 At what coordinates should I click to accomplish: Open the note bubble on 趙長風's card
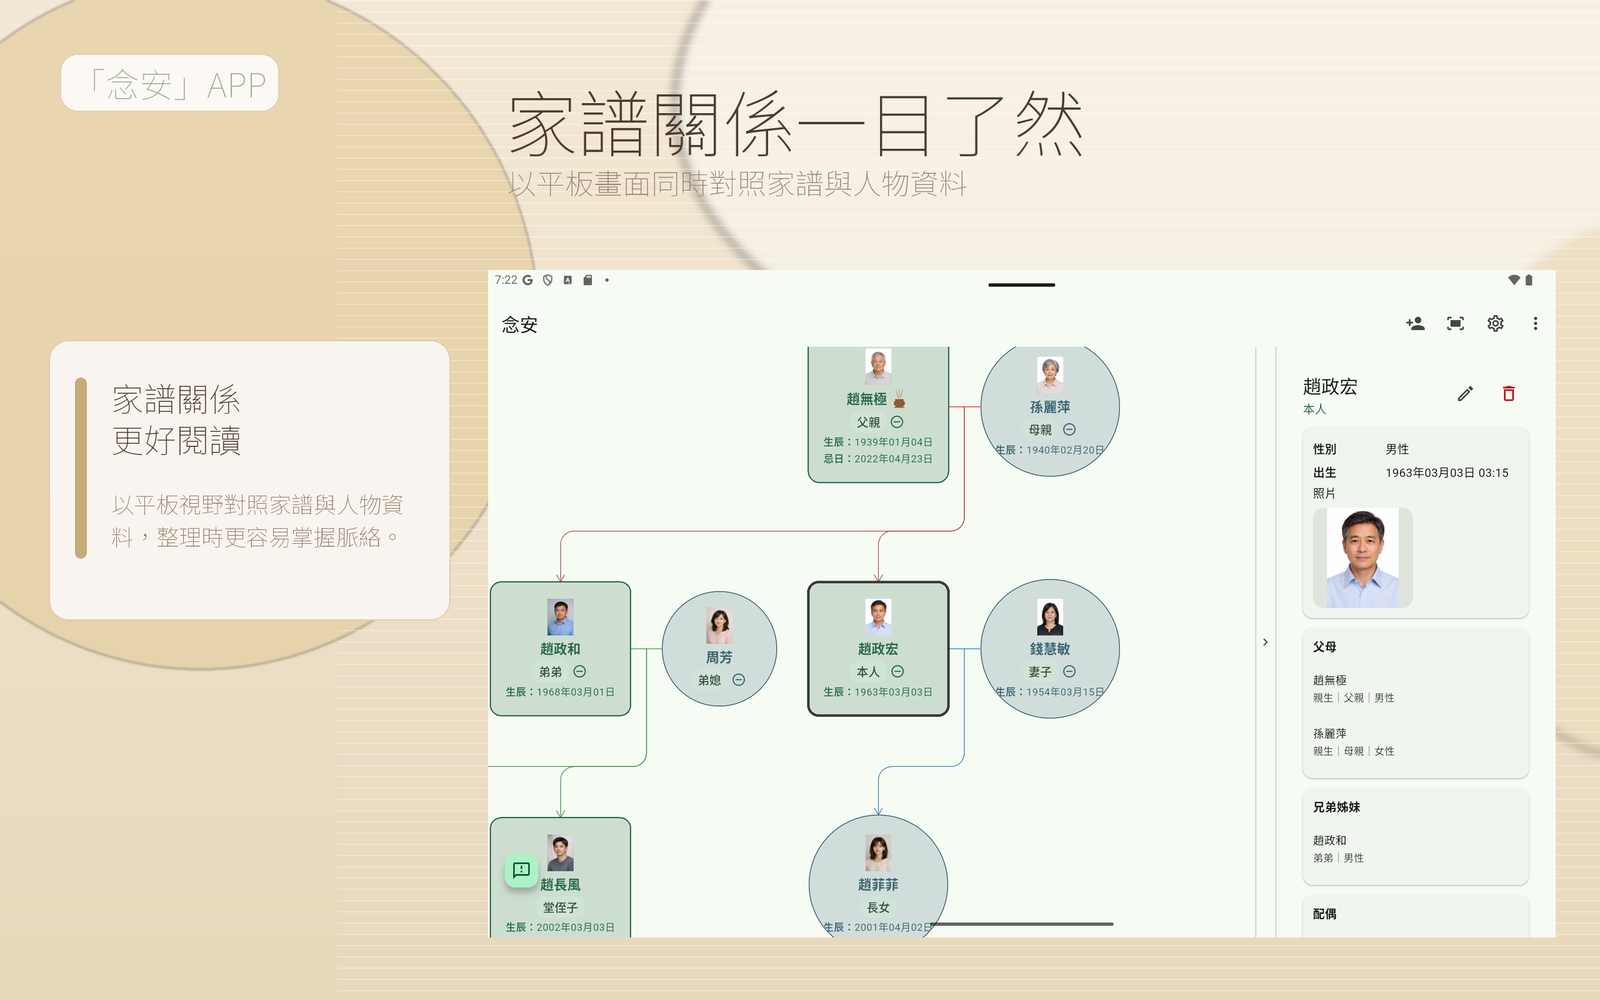pyautogui.click(x=520, y=868)
